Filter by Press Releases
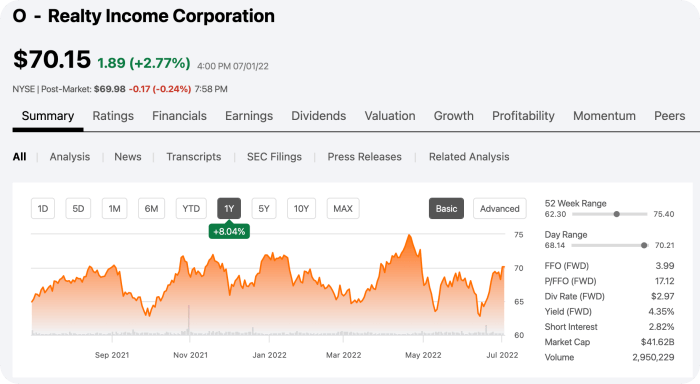Viewport: 700px width, 384px height. pyautogui.click(x=364, y=157)
